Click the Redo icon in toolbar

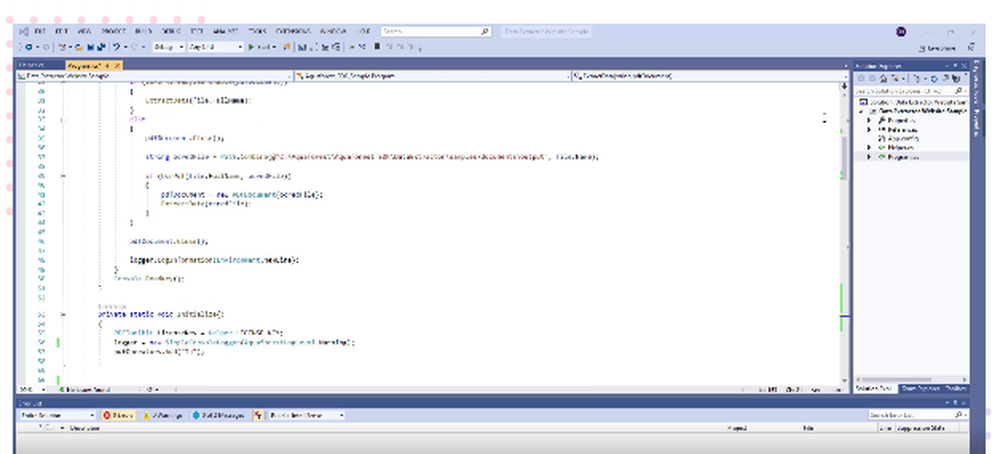point(134,47)
